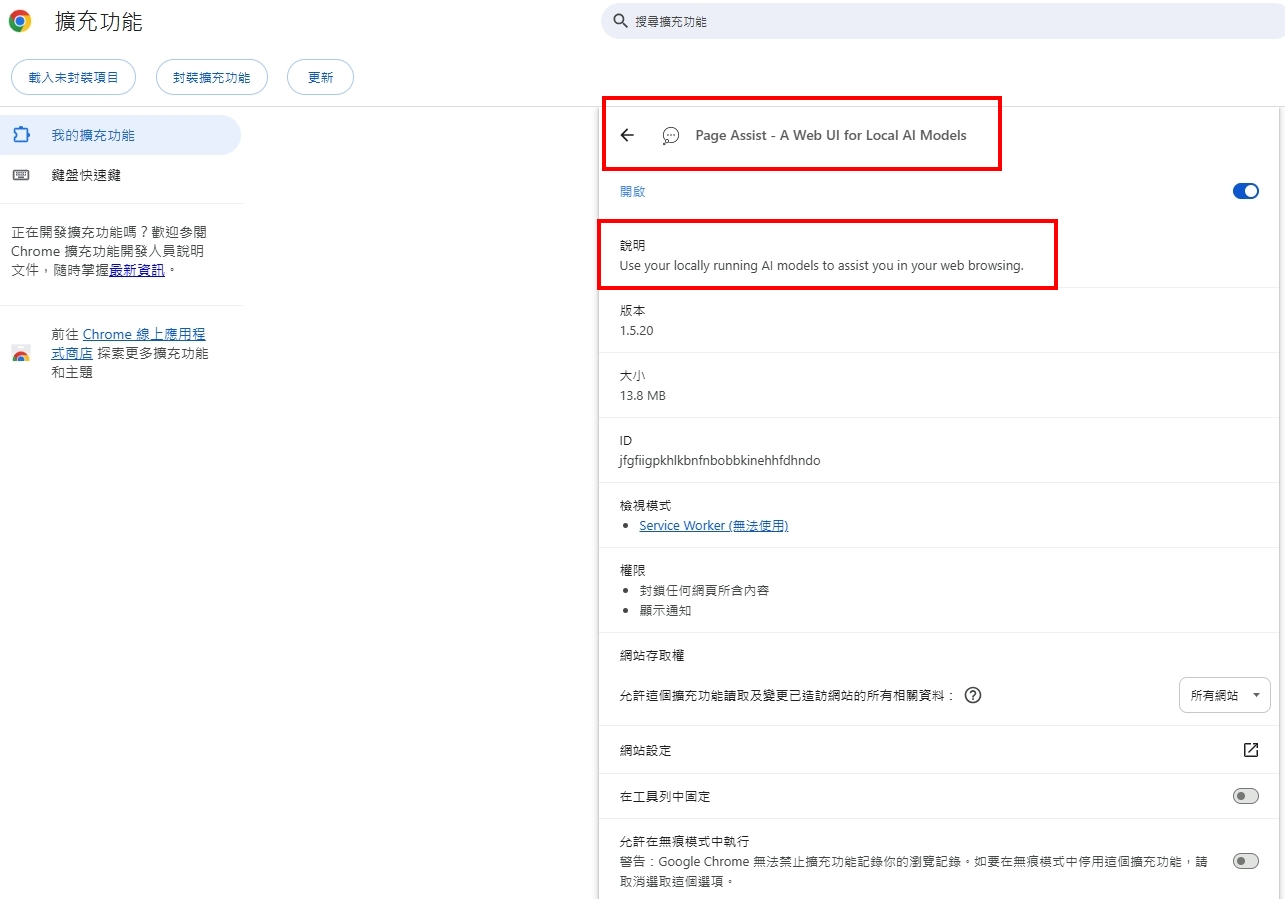Open the 所有網站 site access dropdown

click(x=1225, y=695)
